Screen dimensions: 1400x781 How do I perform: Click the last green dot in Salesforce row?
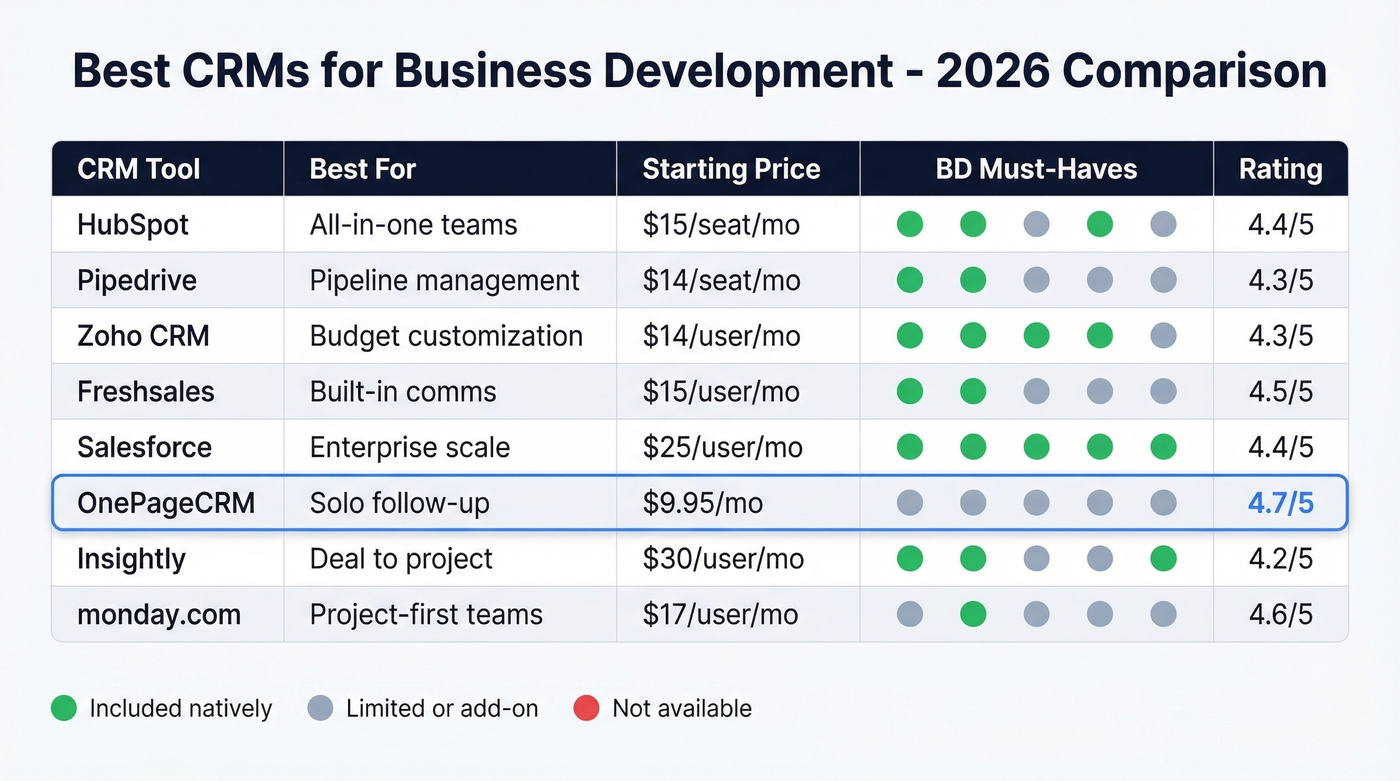coord(1163,447)
